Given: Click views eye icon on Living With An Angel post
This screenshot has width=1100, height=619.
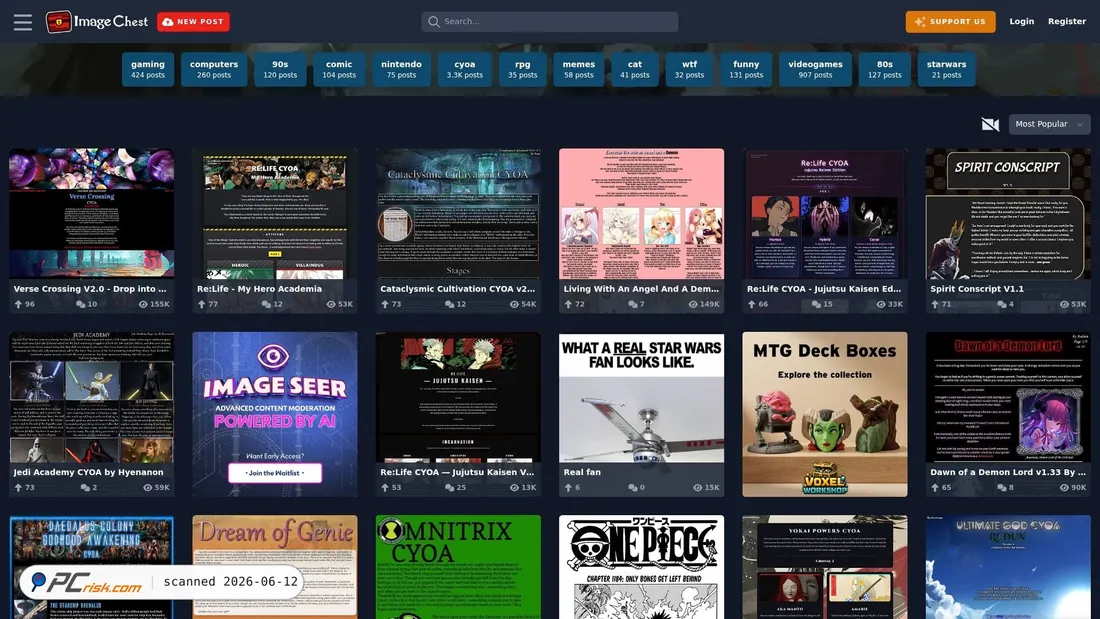Looking at the screenshot, I should point(692,304).
